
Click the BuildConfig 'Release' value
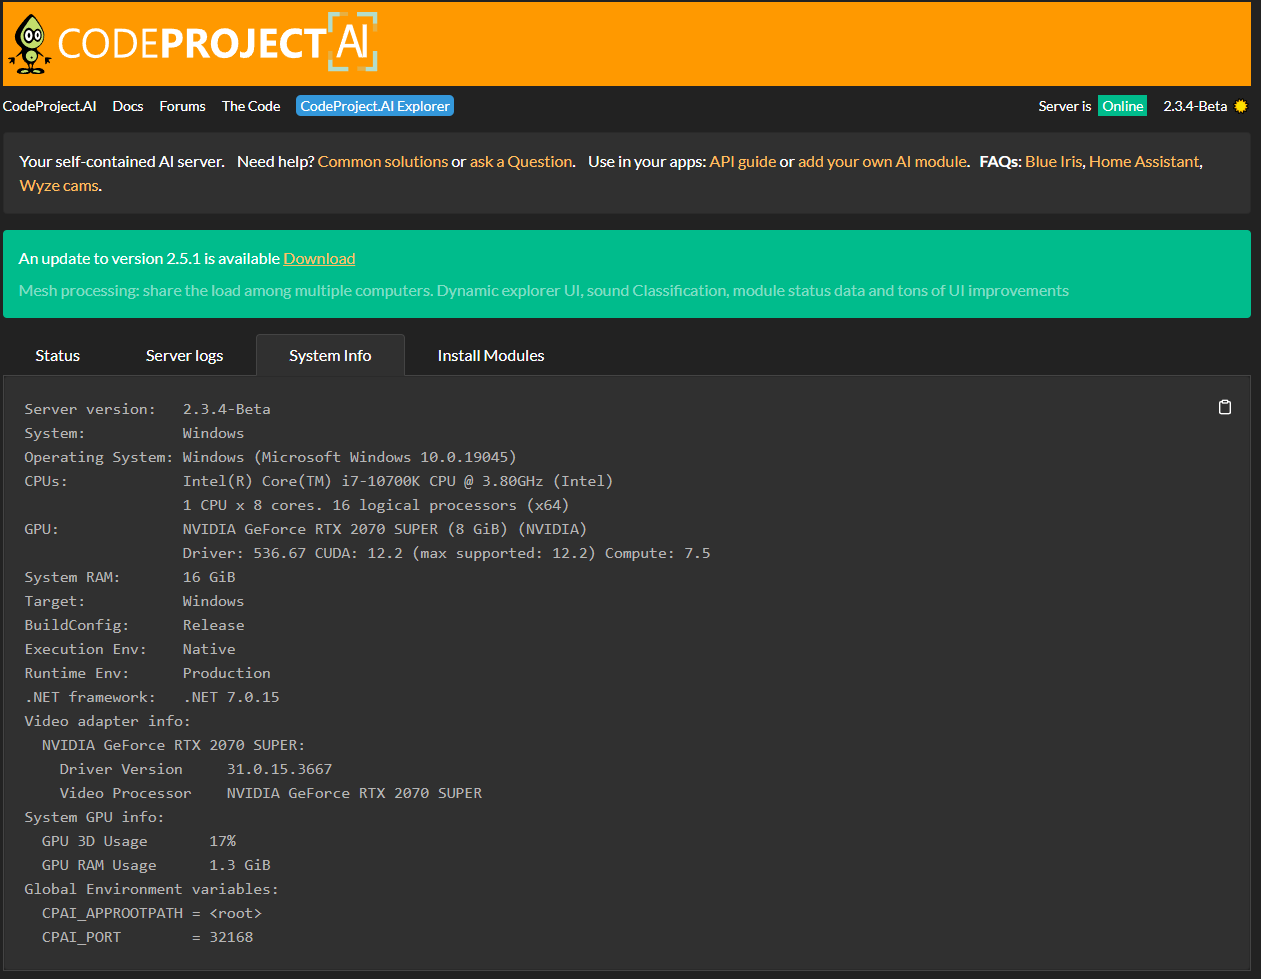point(214,625)
